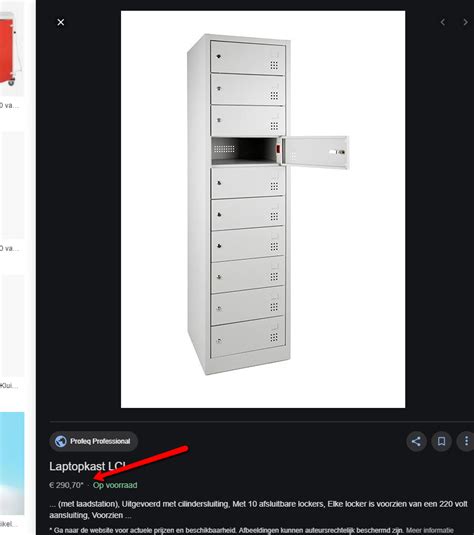474x535 pixels.
Task: Select the red cabinet thumbnail on the left
Action: coord(12,49)
